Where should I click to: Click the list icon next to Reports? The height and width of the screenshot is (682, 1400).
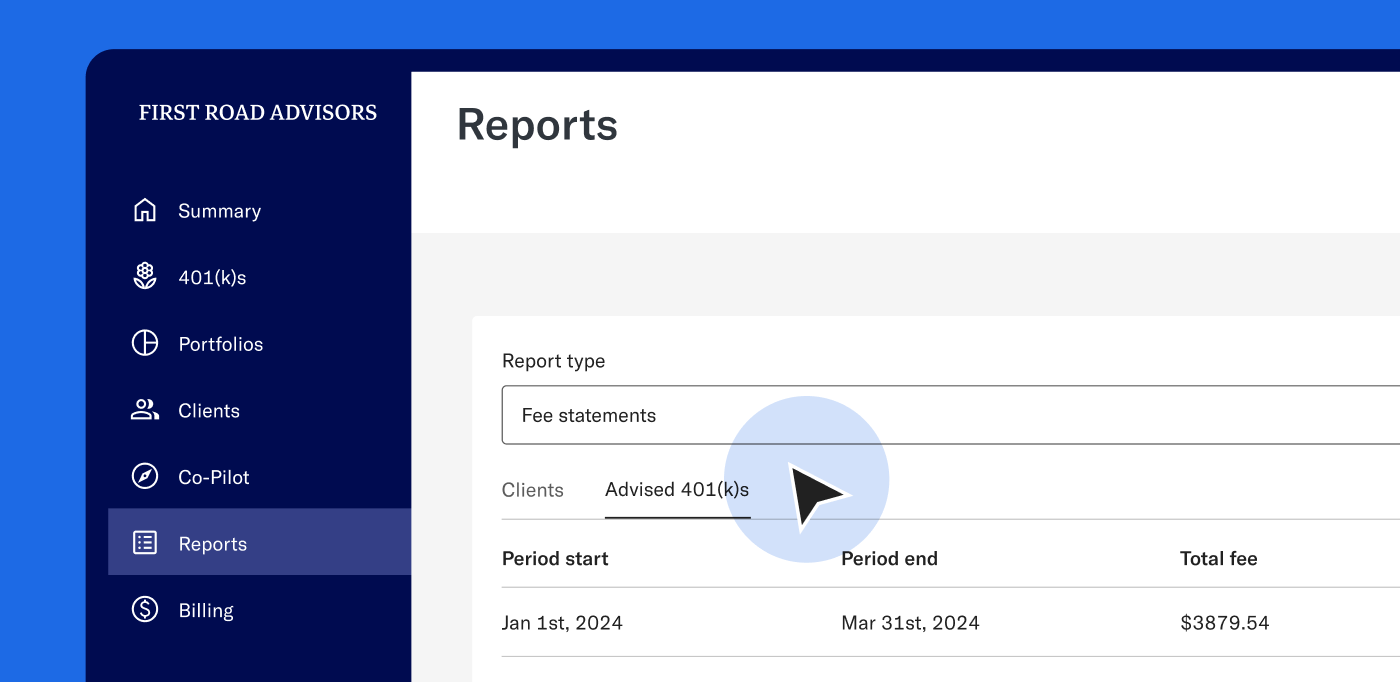(x=145, y=543)
